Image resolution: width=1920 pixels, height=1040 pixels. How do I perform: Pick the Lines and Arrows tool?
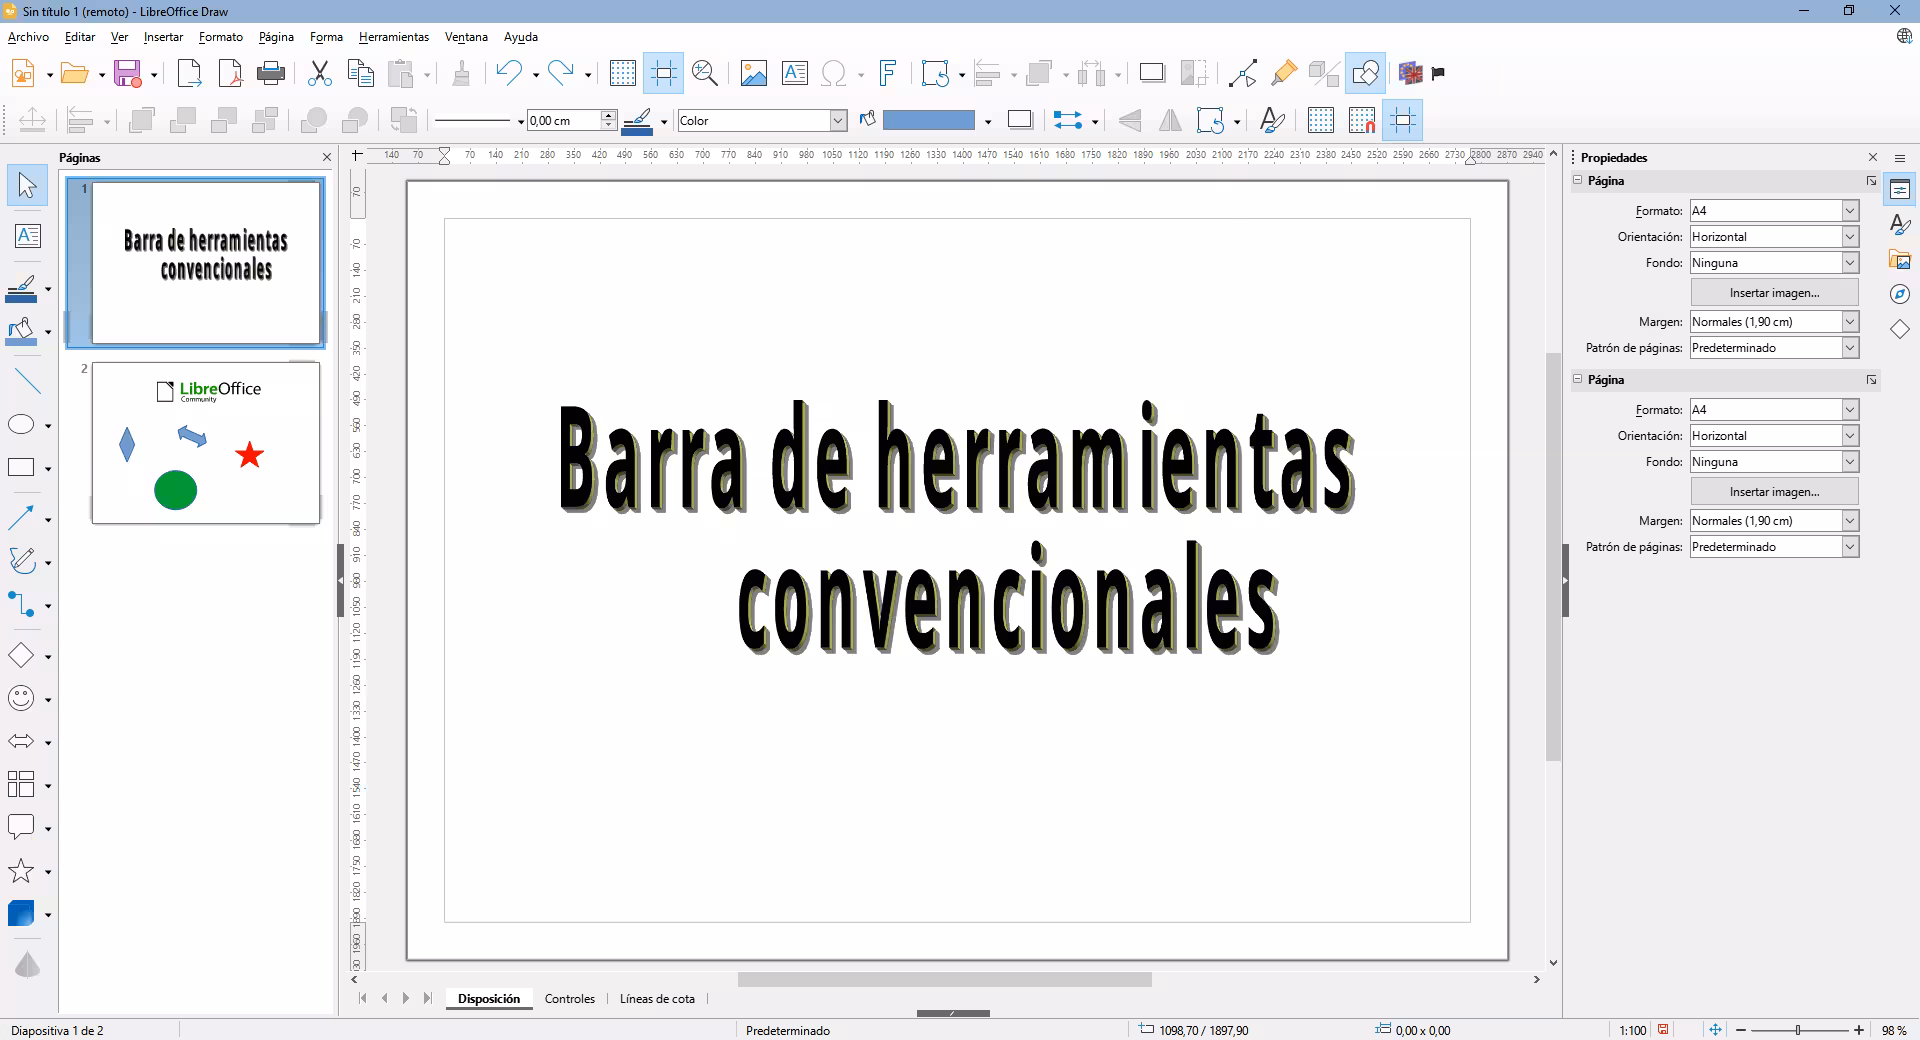click(22, 518)
